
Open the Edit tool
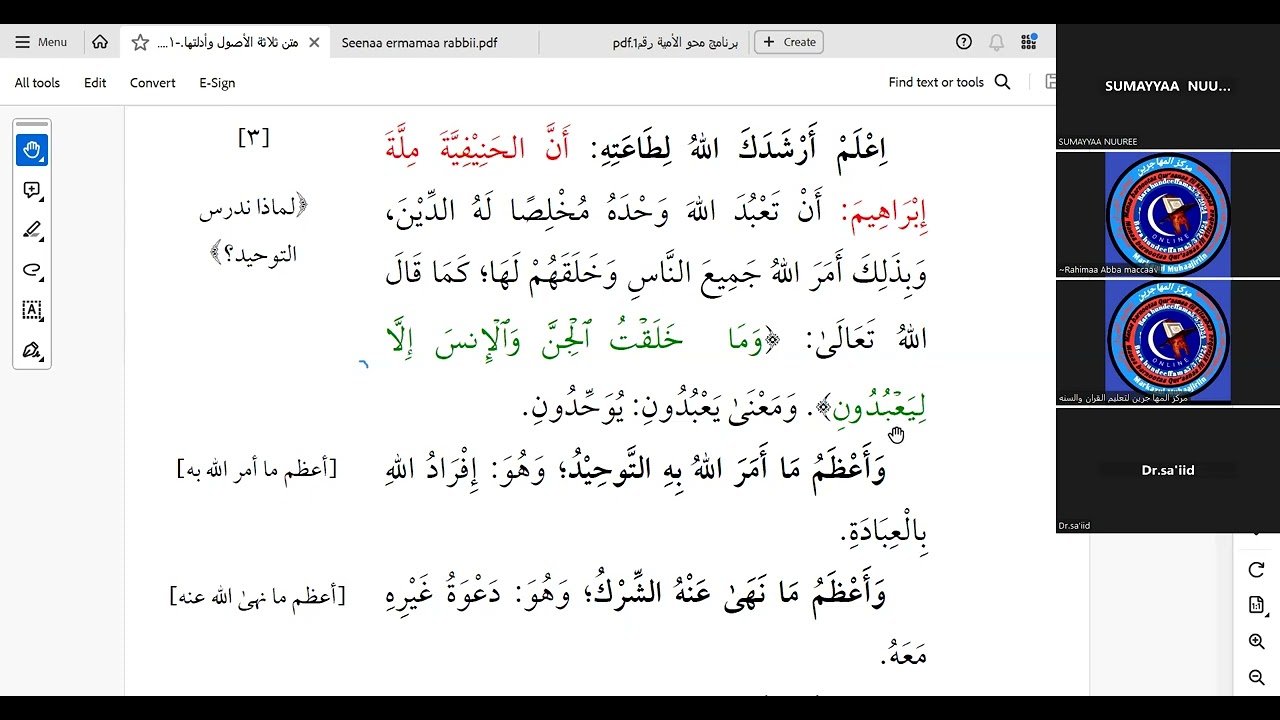(x=95, y=83)
